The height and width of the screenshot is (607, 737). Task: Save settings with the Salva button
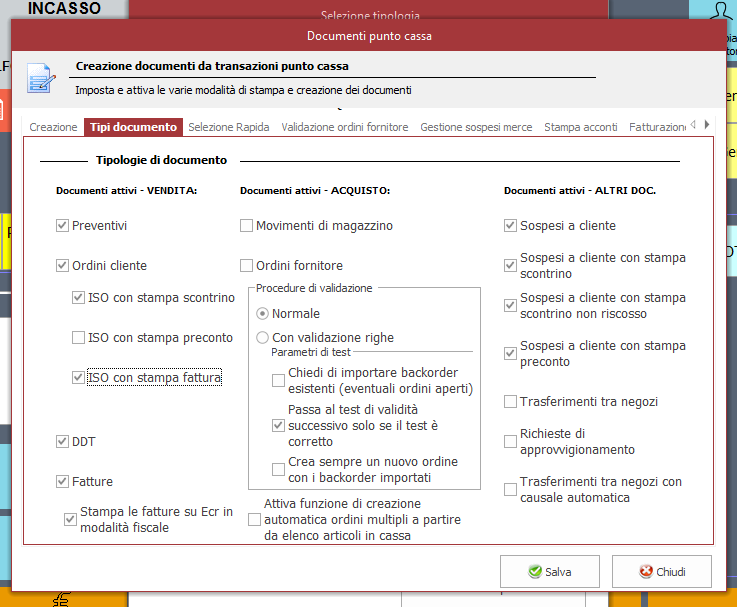(x=549, y=572)
